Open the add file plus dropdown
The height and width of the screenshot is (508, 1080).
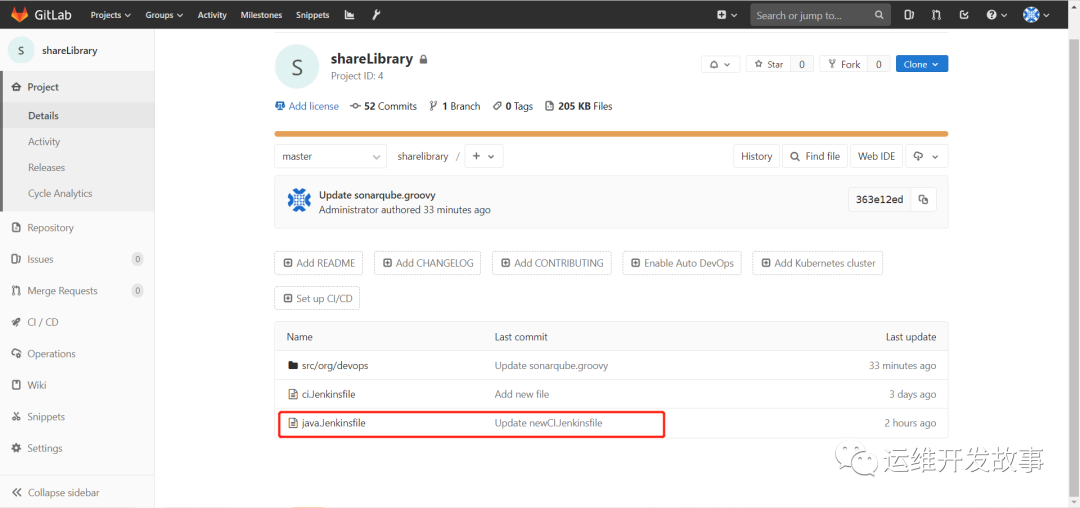pos(484,156)
